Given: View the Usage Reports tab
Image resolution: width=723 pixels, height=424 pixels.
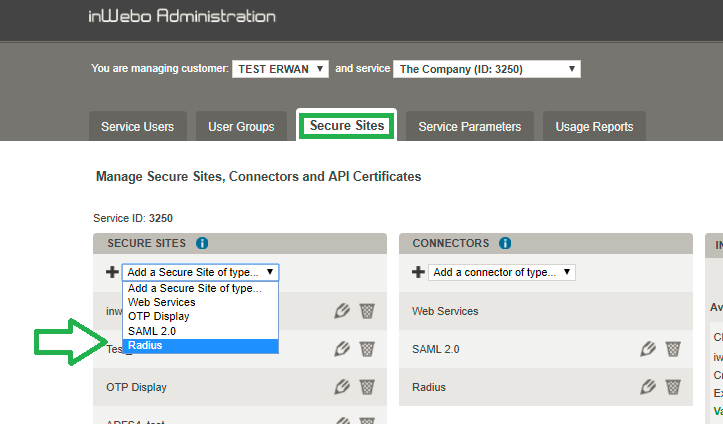Looking at the screenshot, I should pos(594,127).
